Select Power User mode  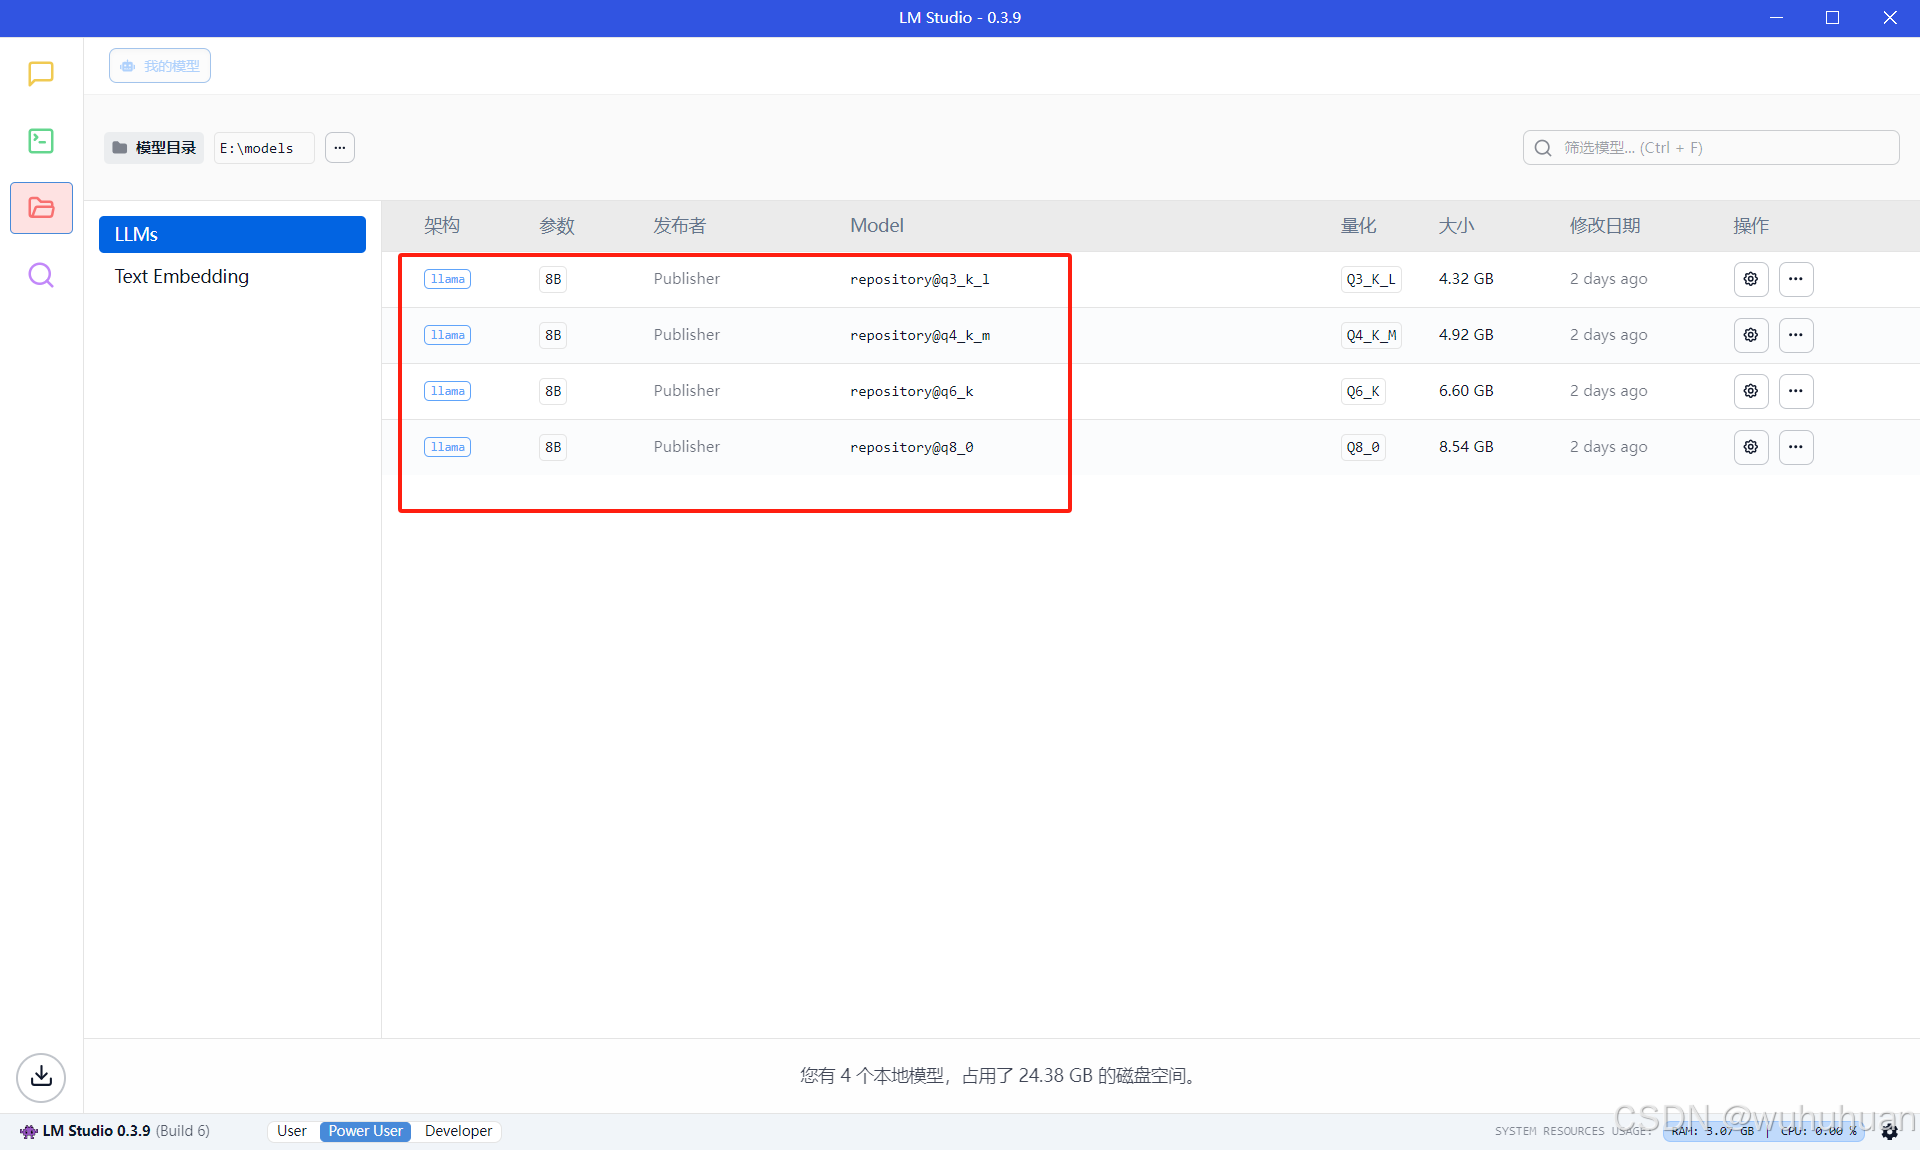pos(365,1131)
